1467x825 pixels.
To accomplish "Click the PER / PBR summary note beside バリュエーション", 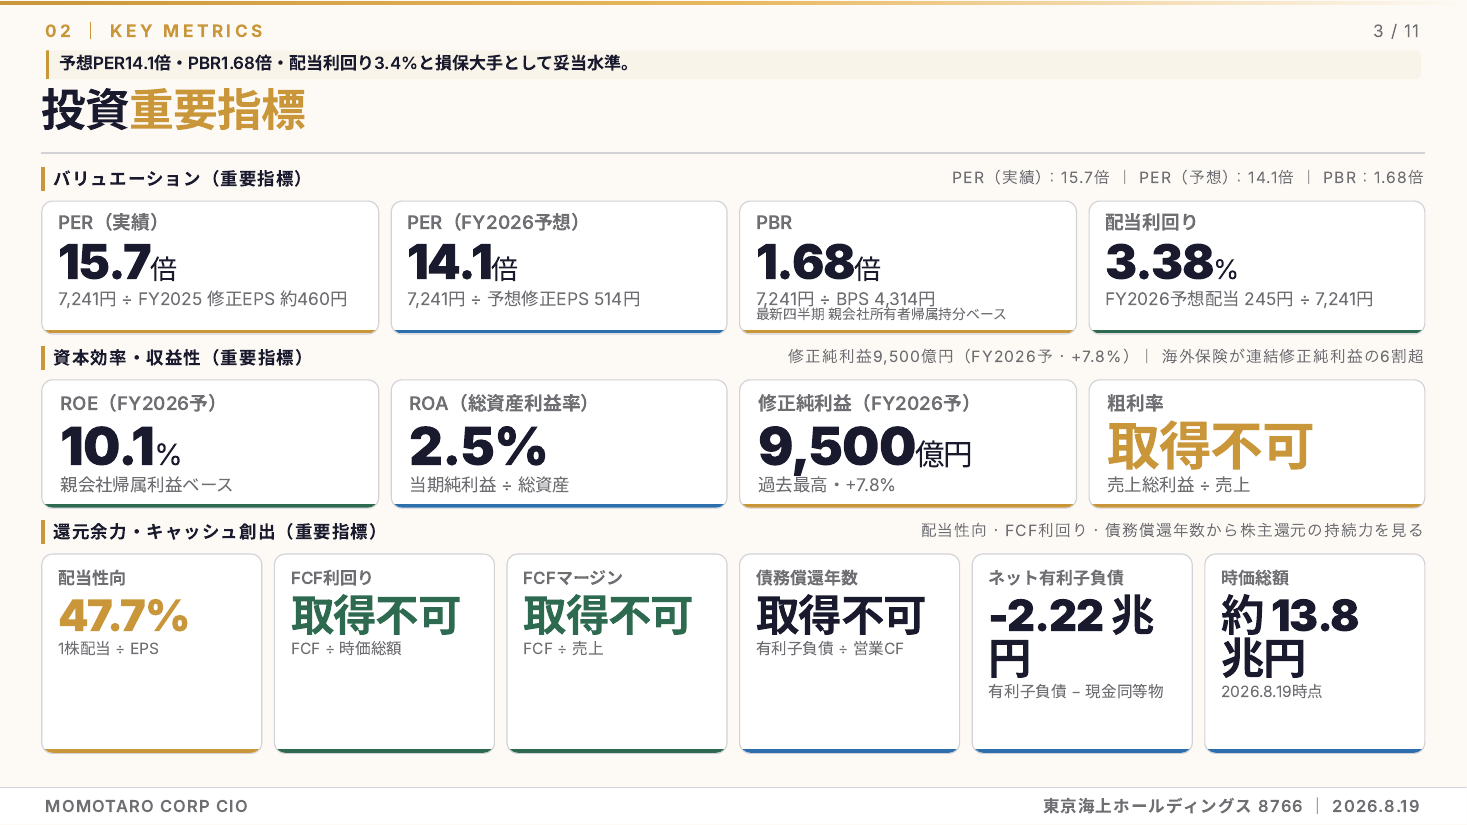I will 1187,177.
